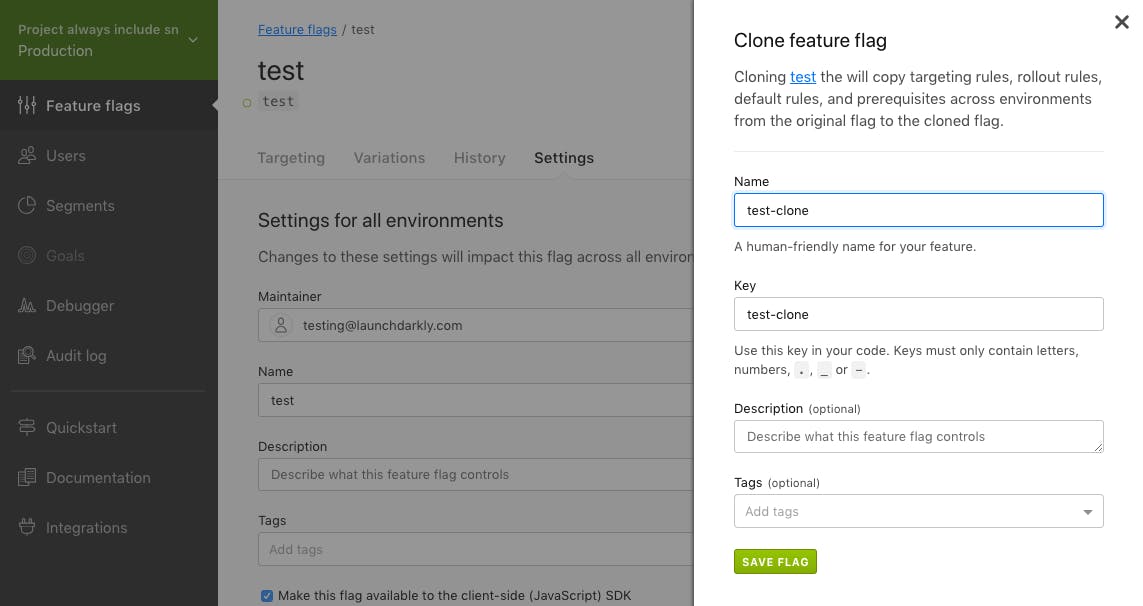Focus the clone Description text area
Image resolution: width=1143 pixels, height=606 pixels.
click(x=918, y=437)
